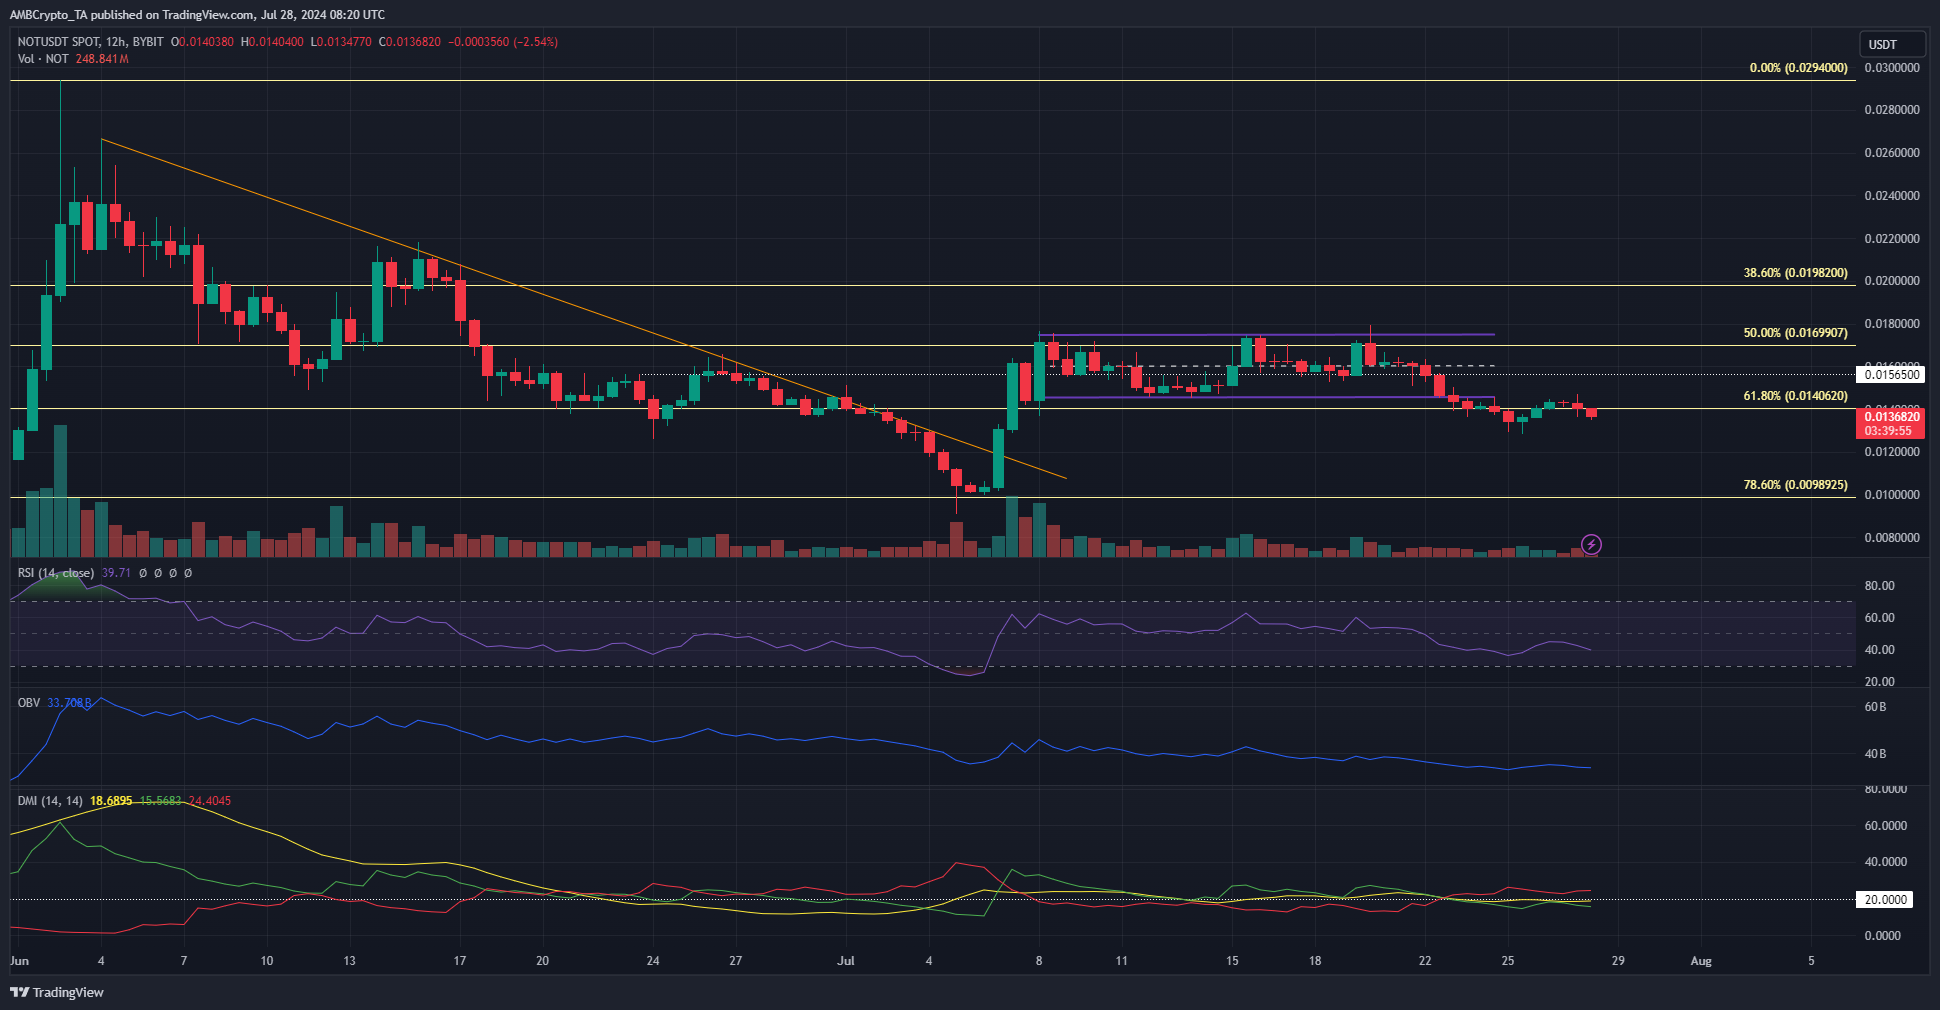Click the 0.0156500 price axis tag
Screen dimensions: 1940x1010
click(x=1891, y=375)
